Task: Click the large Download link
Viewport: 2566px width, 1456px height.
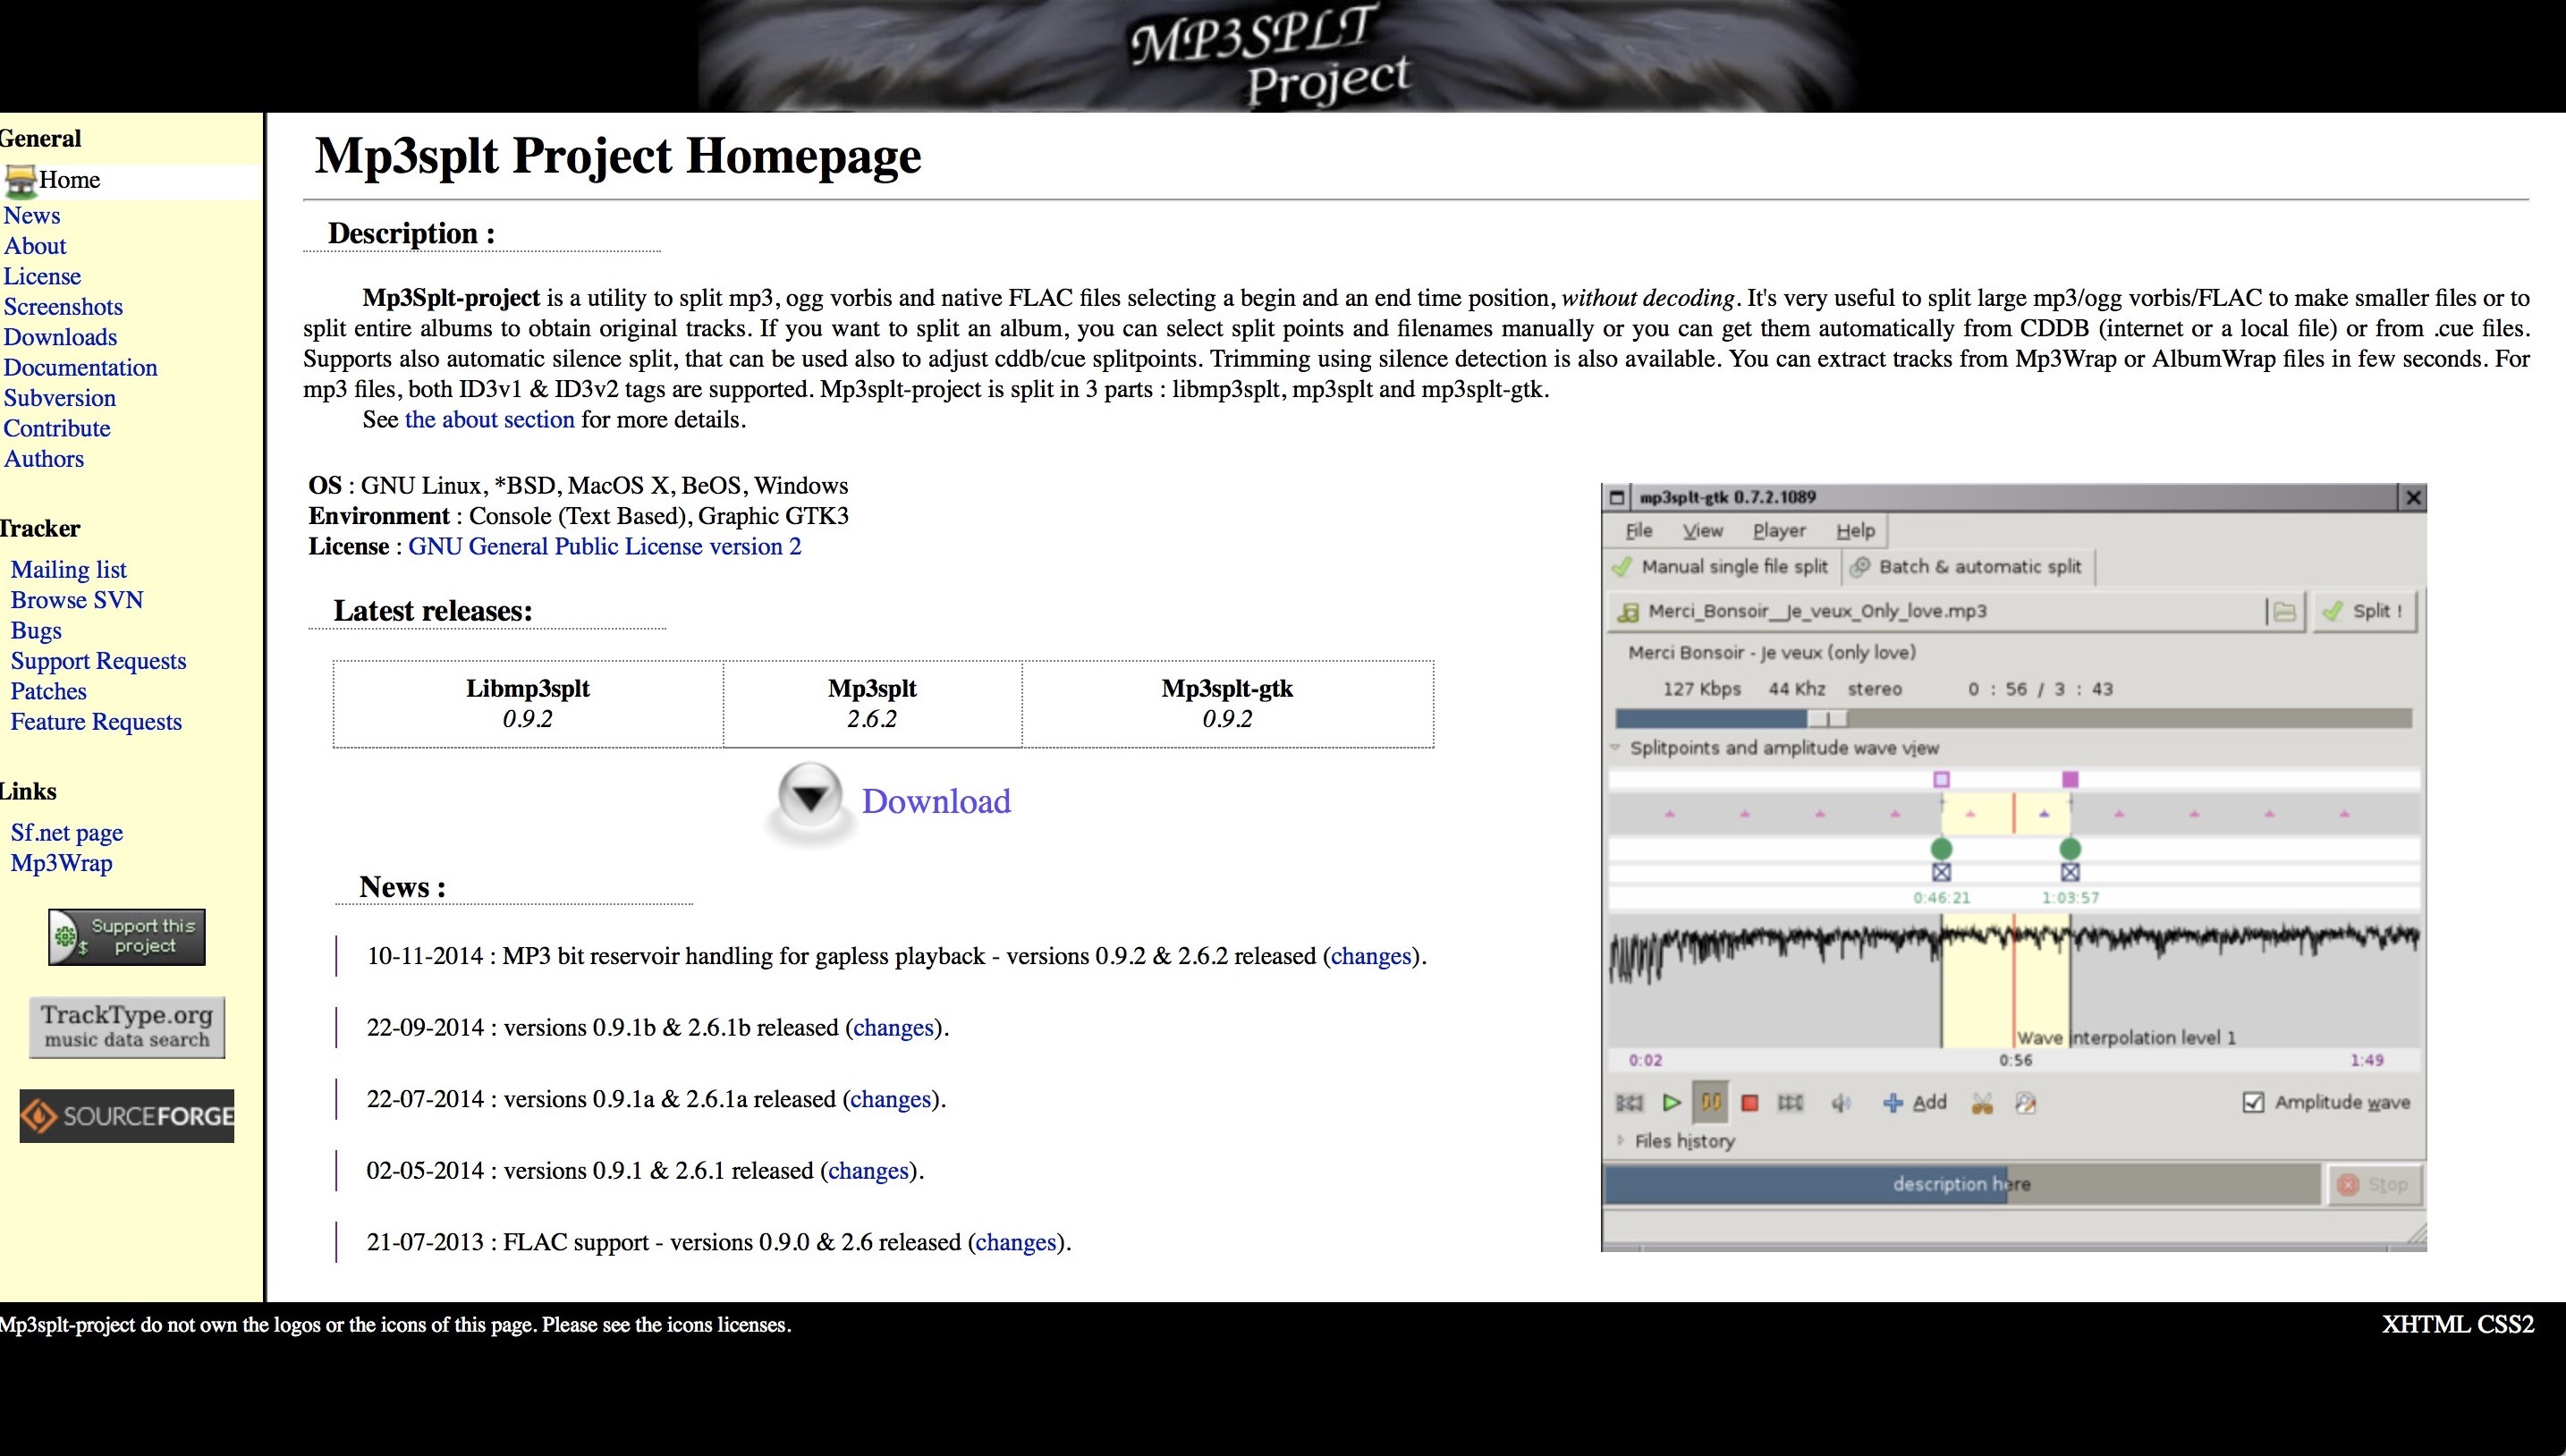Action: tap(936, 801)
